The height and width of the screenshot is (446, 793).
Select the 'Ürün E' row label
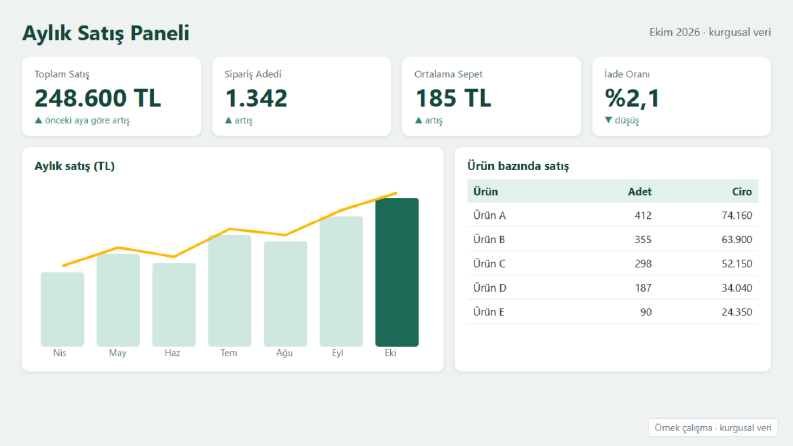489,313
